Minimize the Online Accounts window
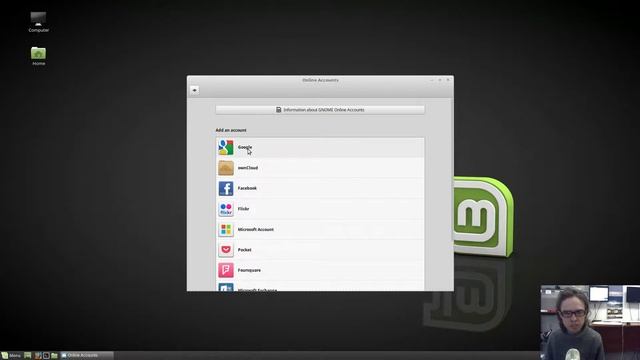The width and height of the screenshot is (640, 360). (432, 80)
